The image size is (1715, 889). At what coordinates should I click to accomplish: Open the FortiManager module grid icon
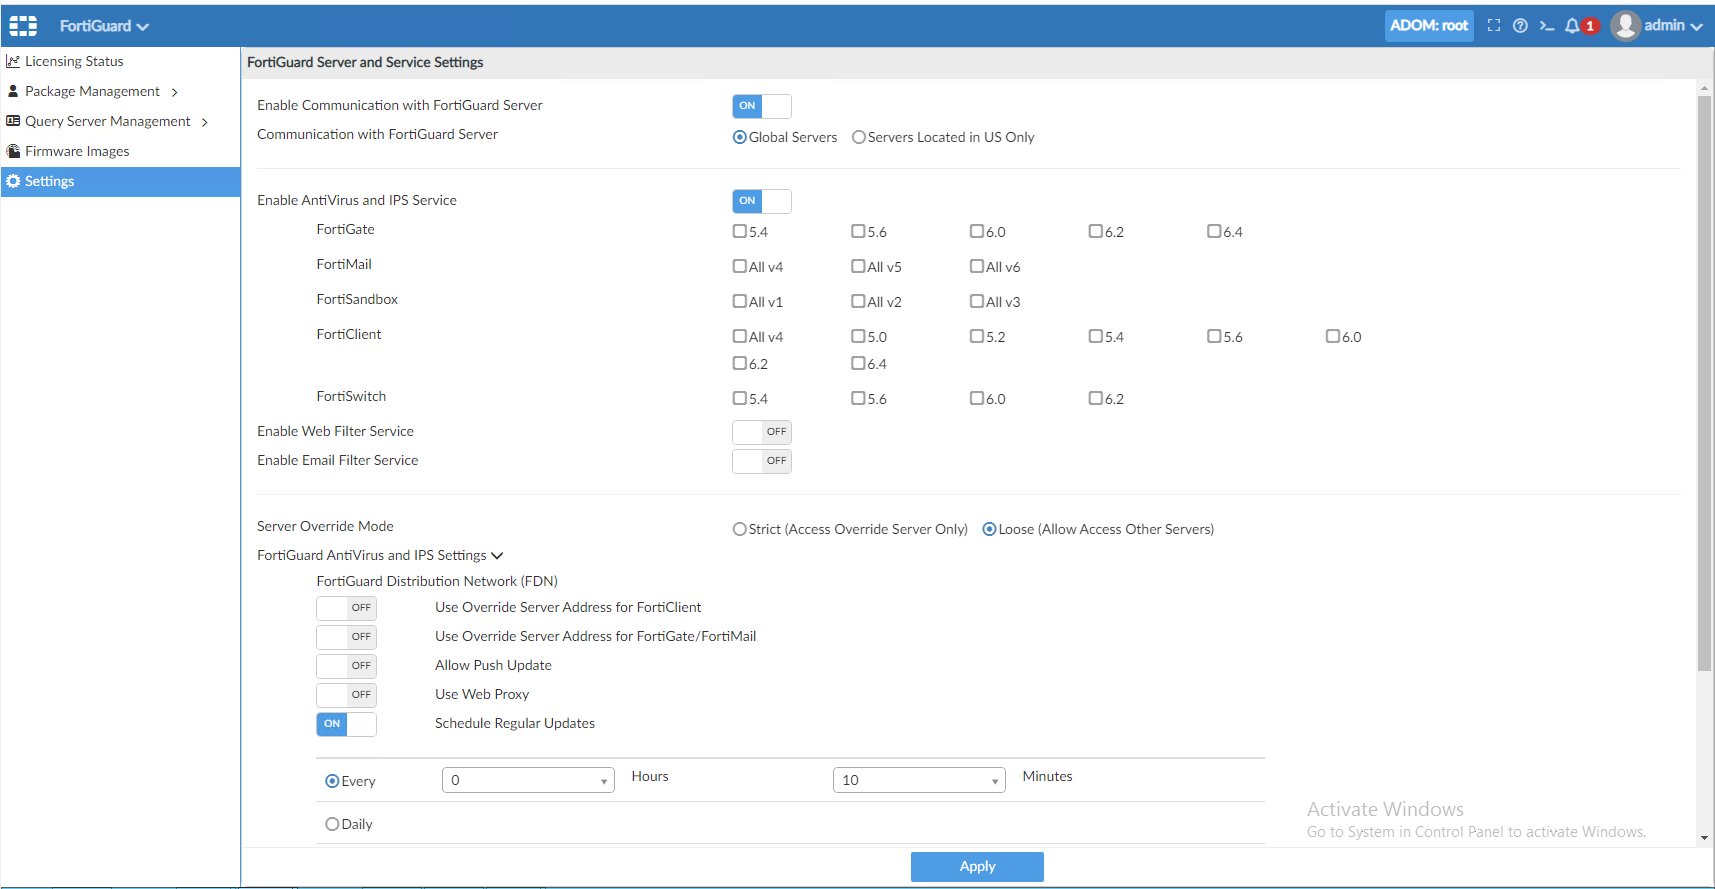(x=23, y=26)
